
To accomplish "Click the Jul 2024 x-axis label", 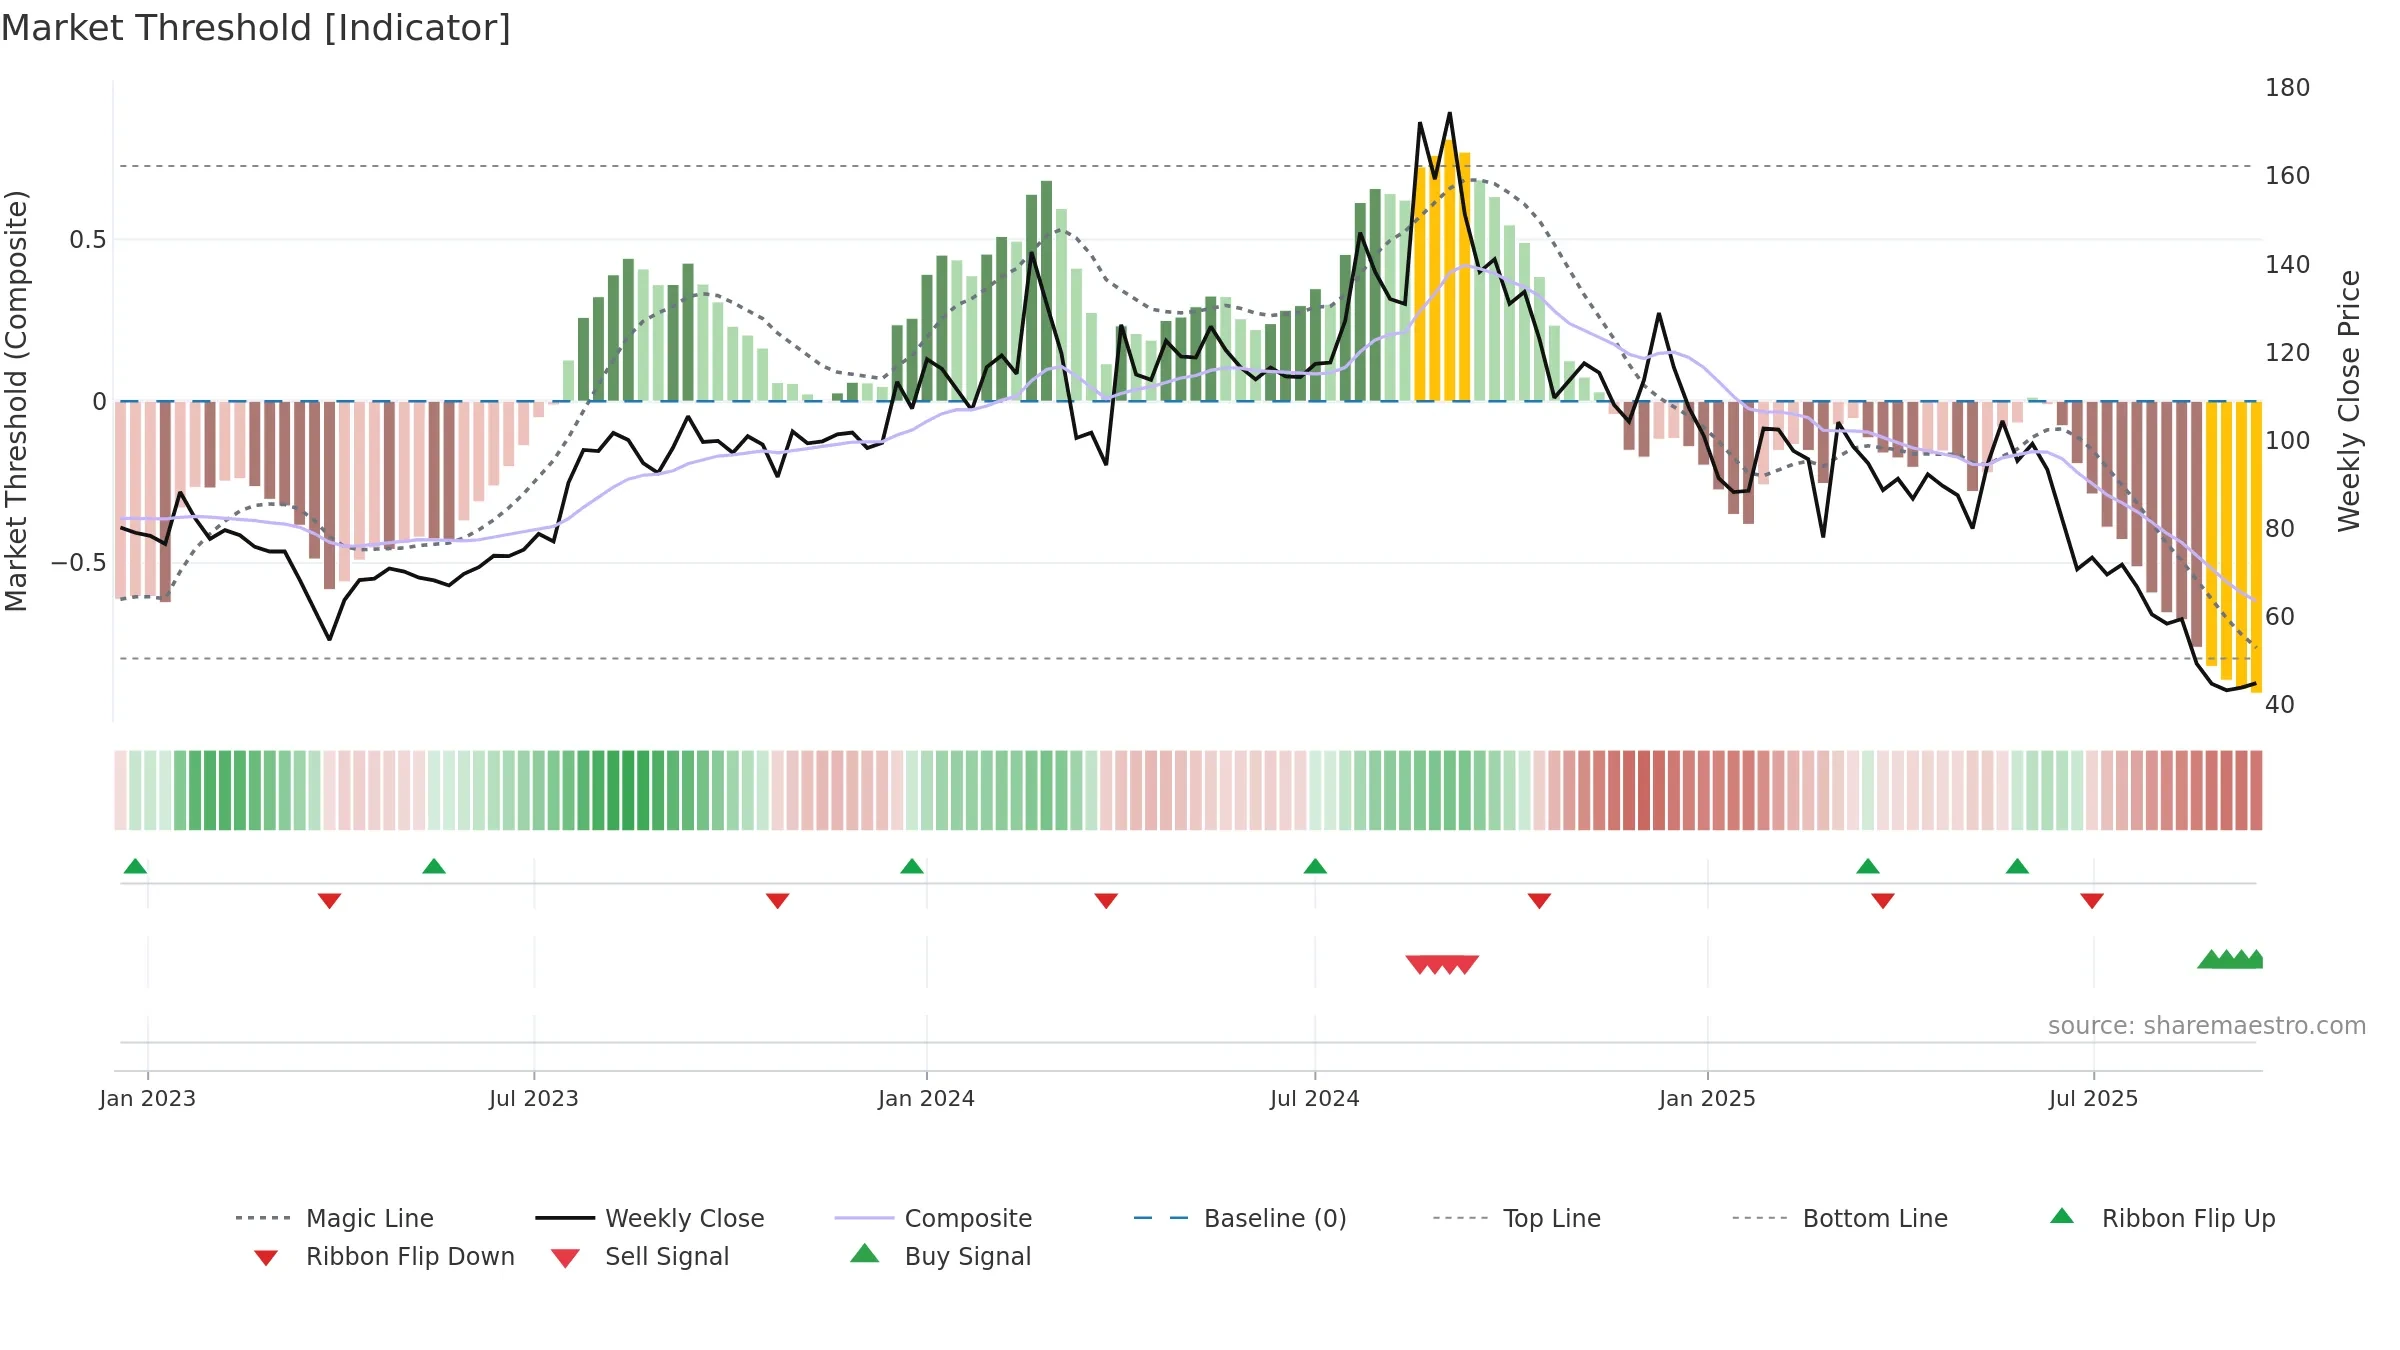I will pyautogui.click(x=1315, y=1098).
